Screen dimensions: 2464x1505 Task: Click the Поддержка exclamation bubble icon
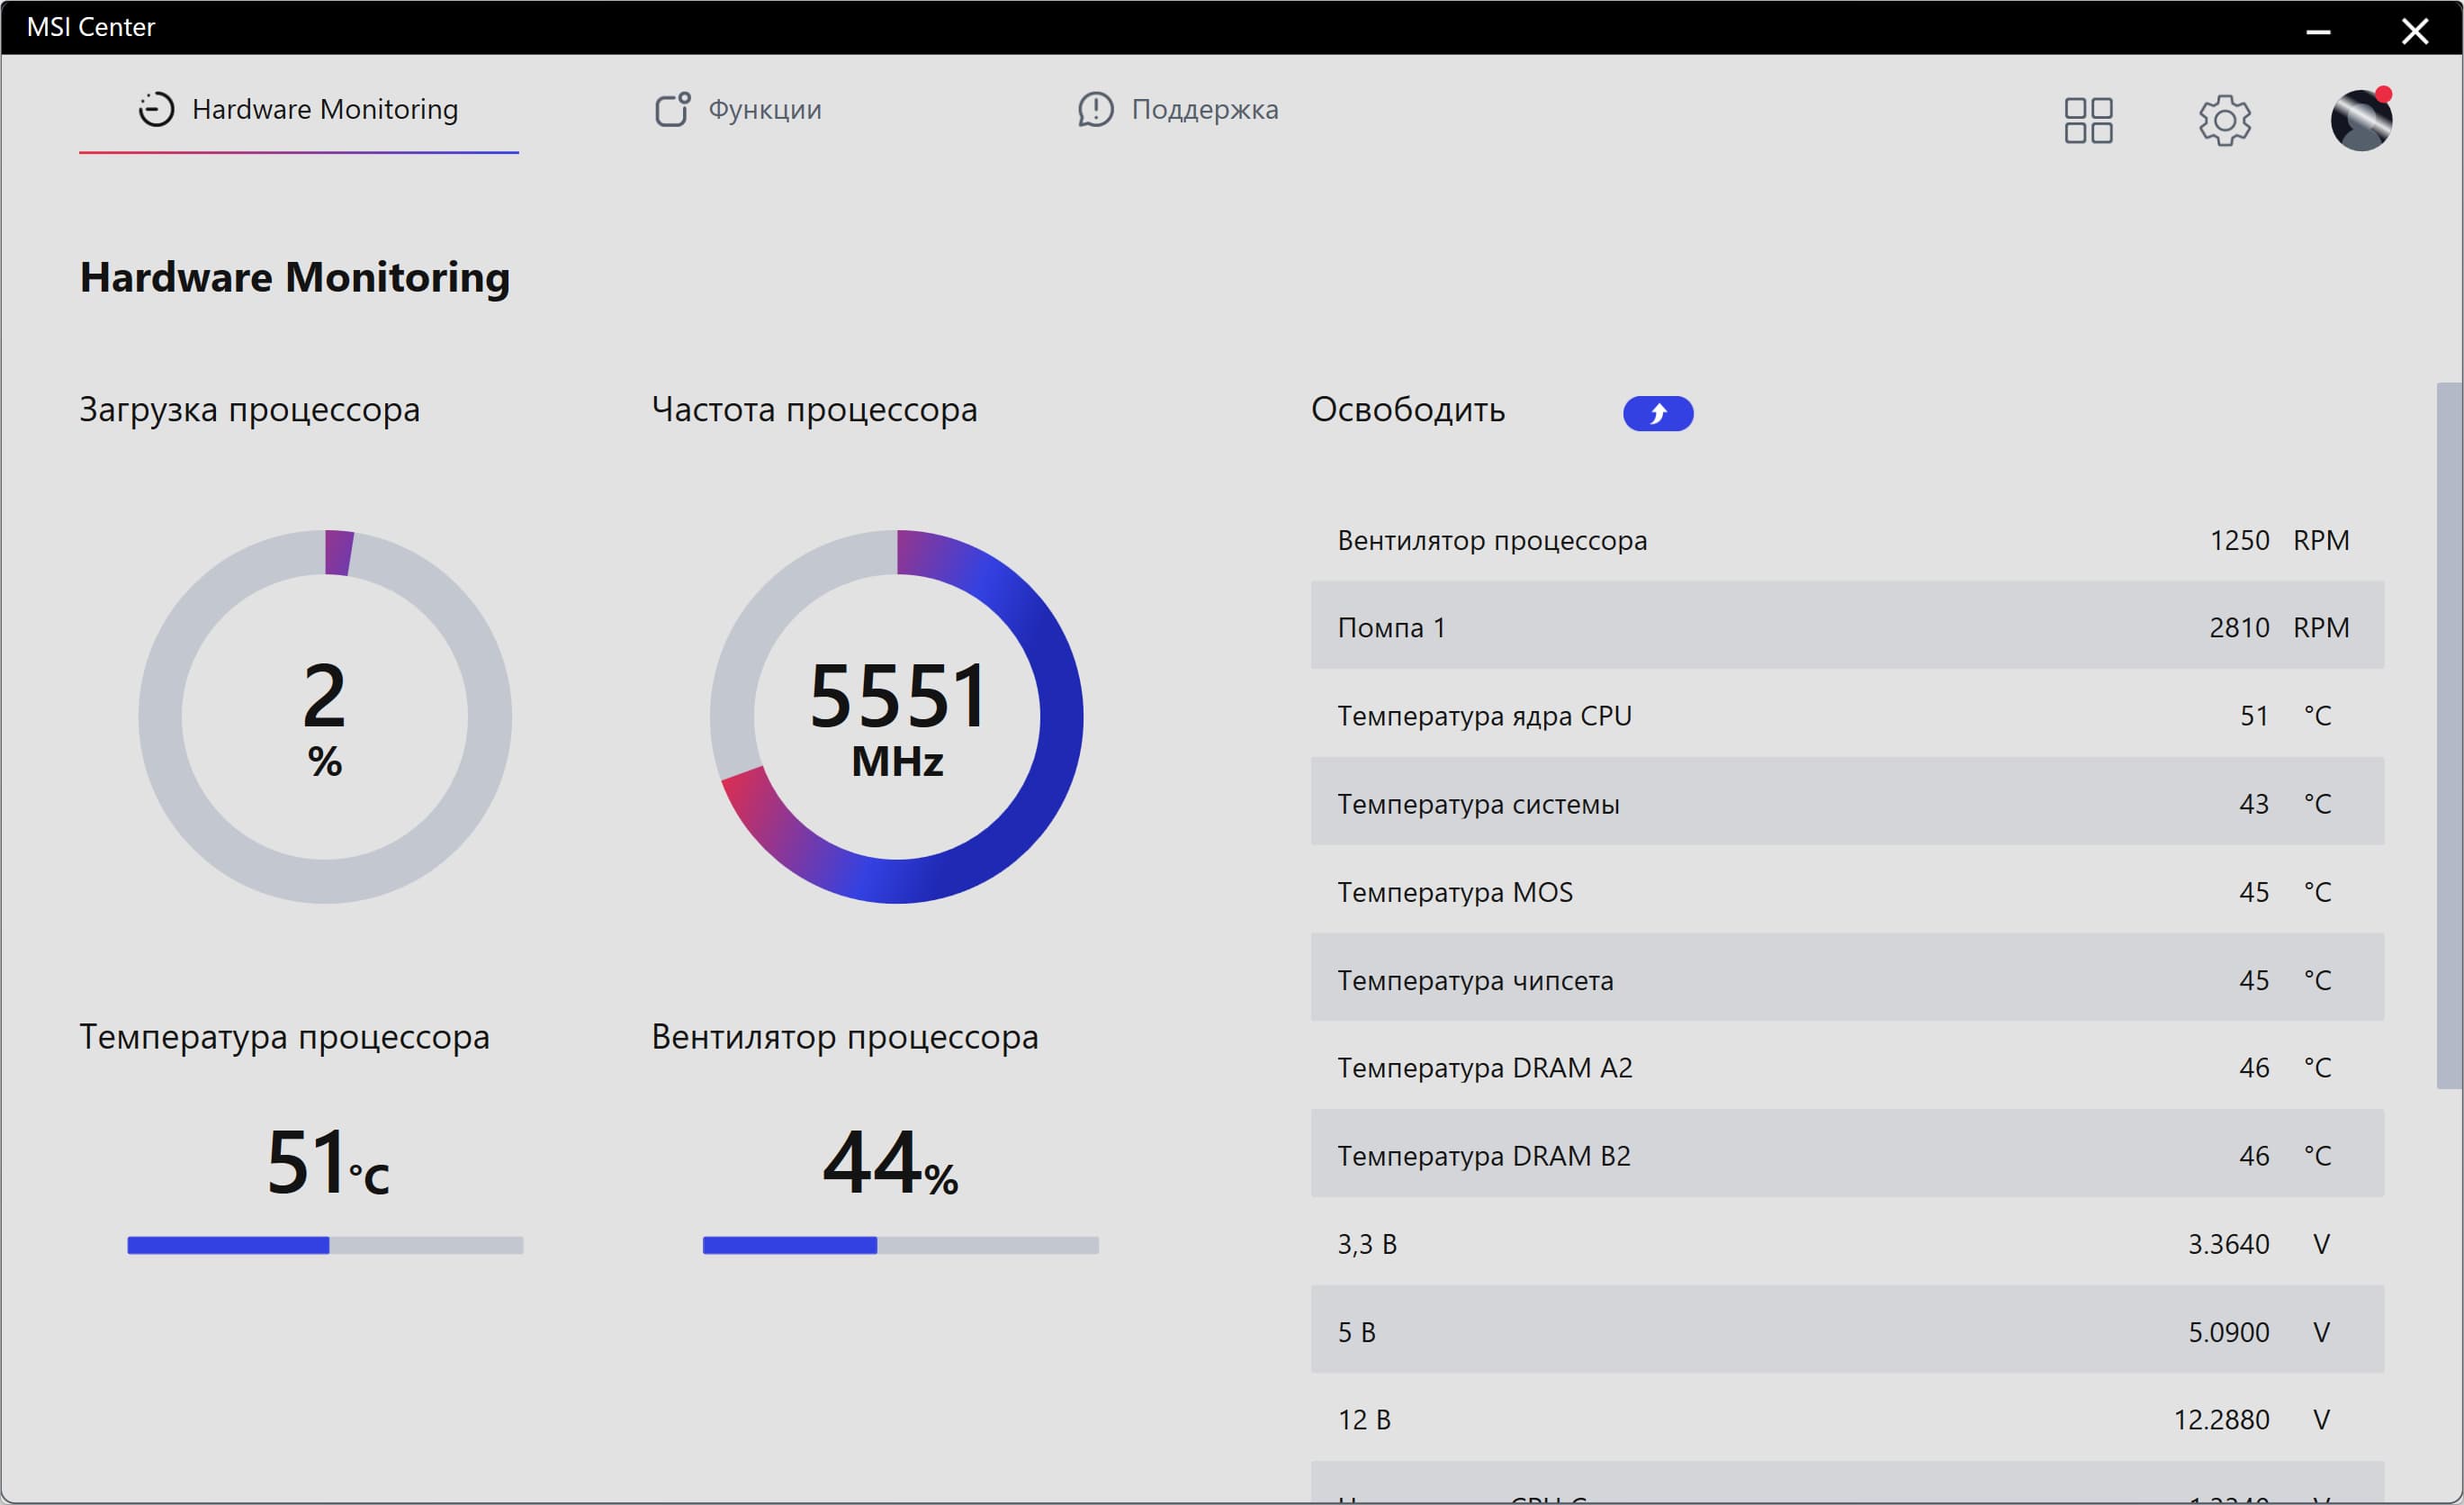[1095, 109]
